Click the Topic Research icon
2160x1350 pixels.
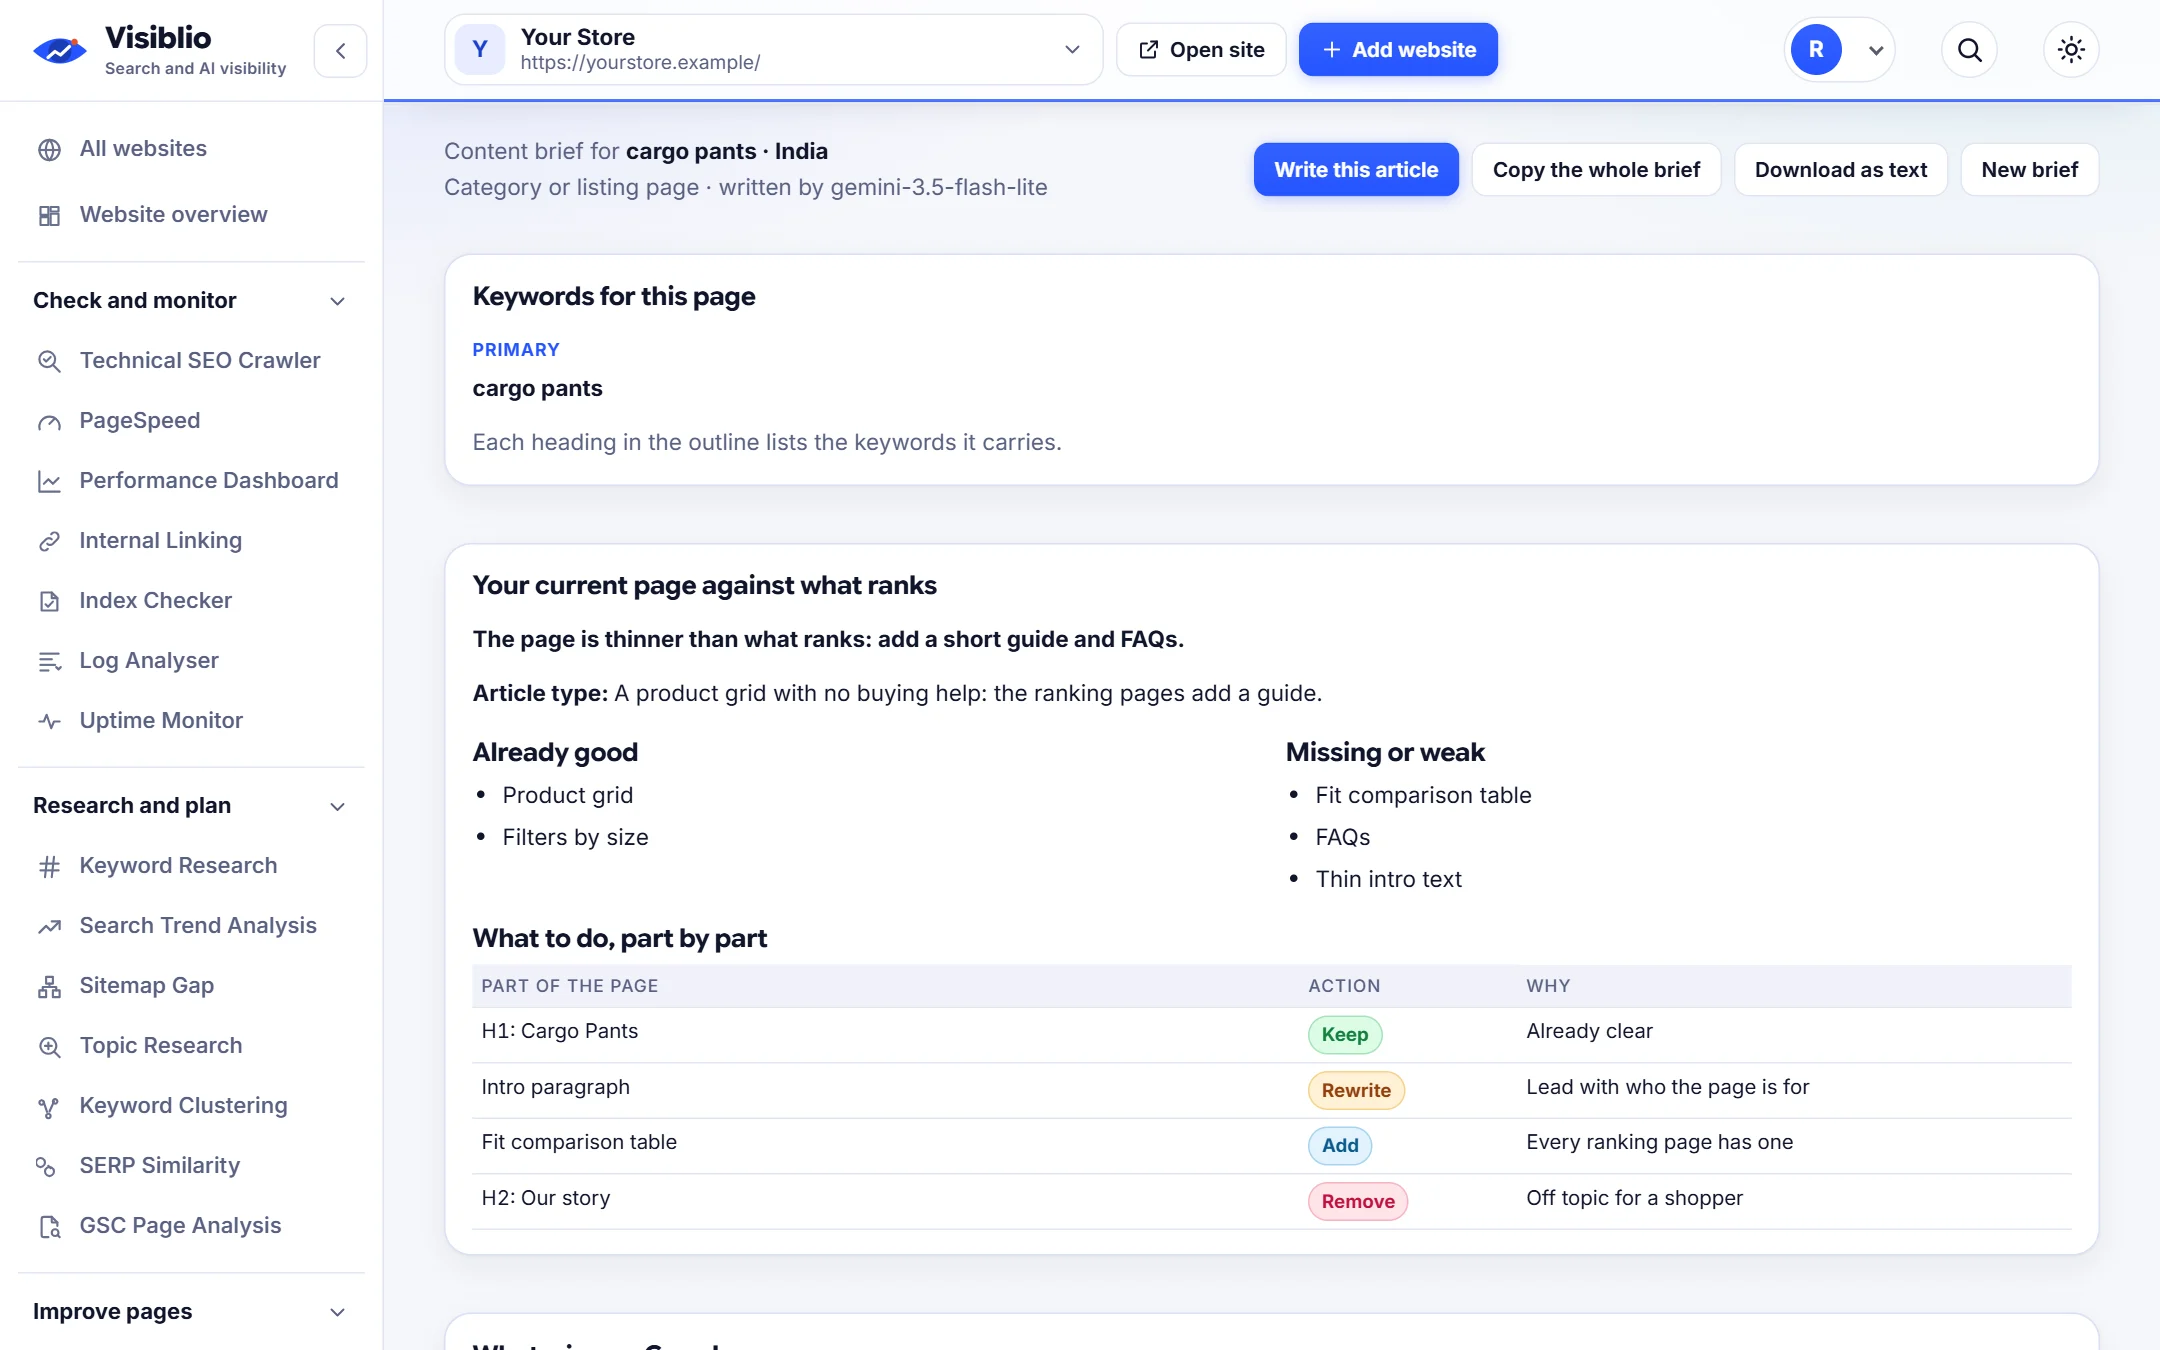(x=49, y=1046)
